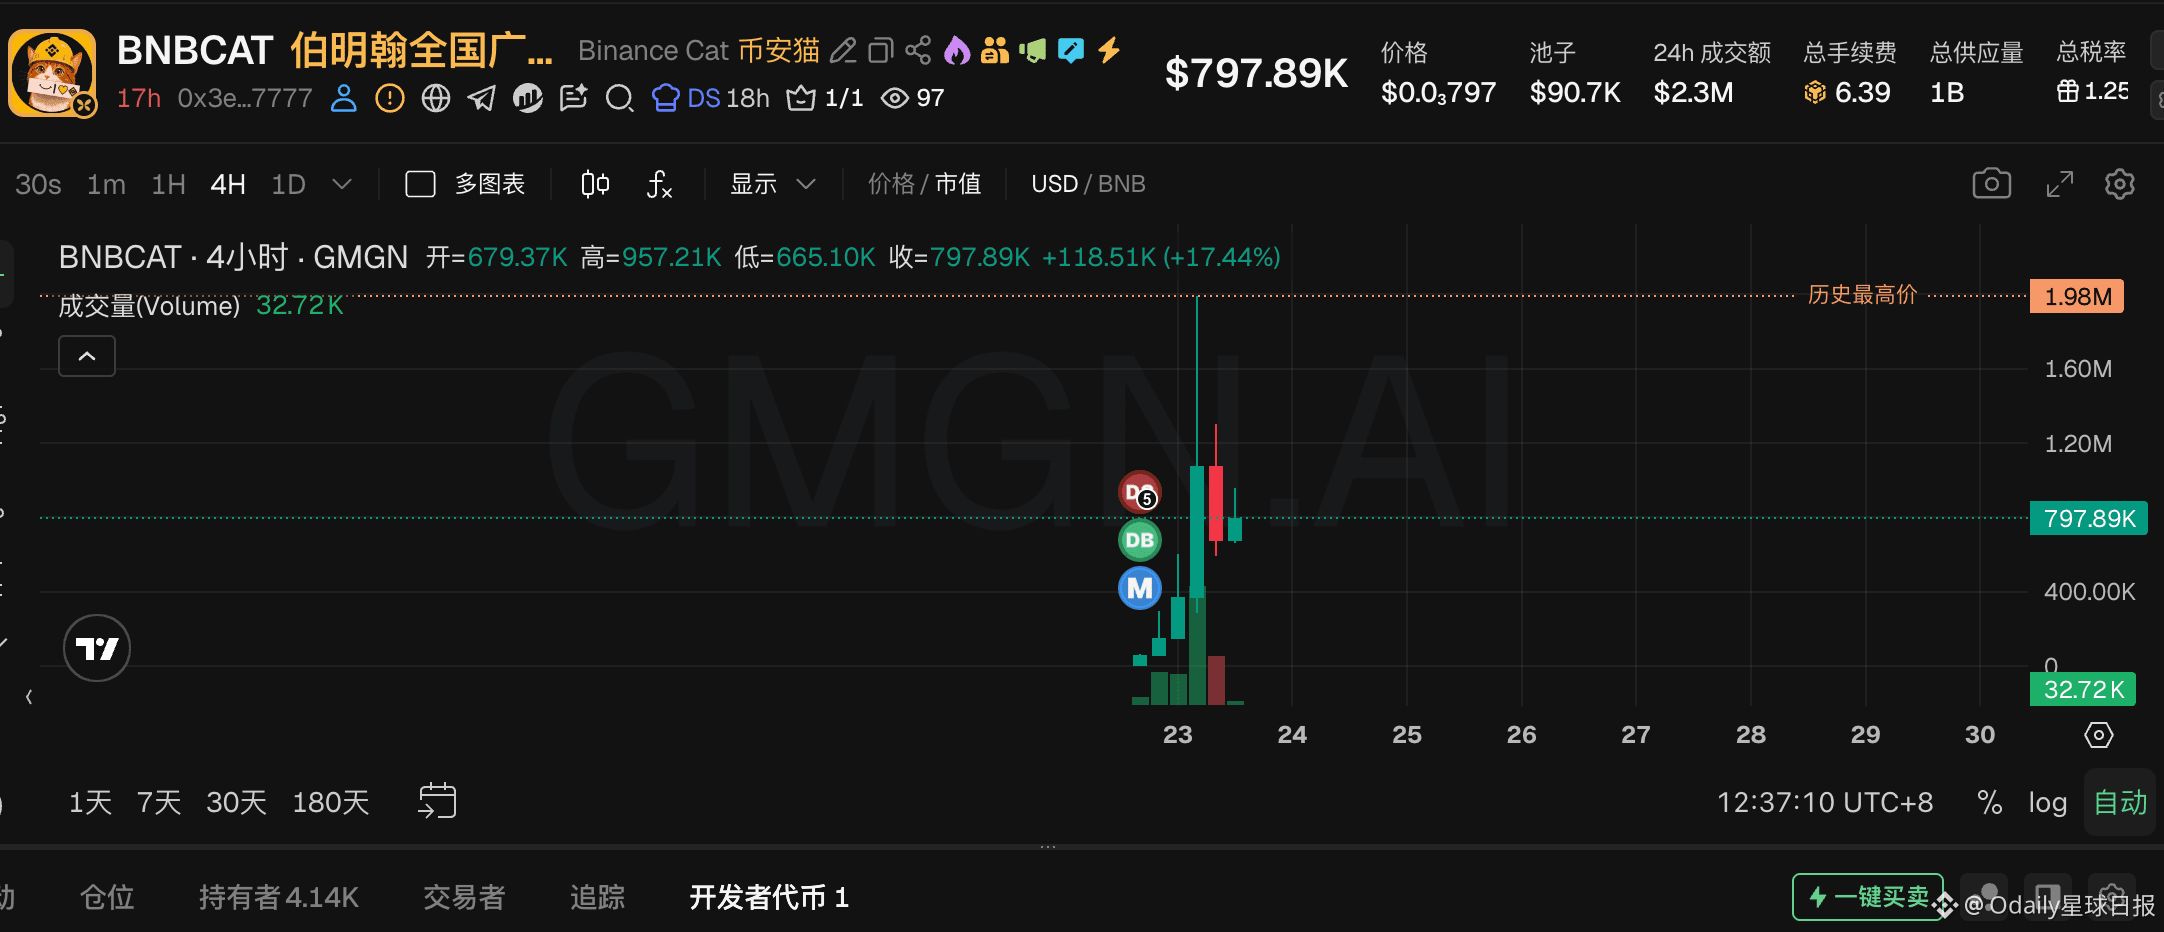Screen dimensions: 2164x932
Task: Expand chart to fullscreen
Action: point(2059,184)
